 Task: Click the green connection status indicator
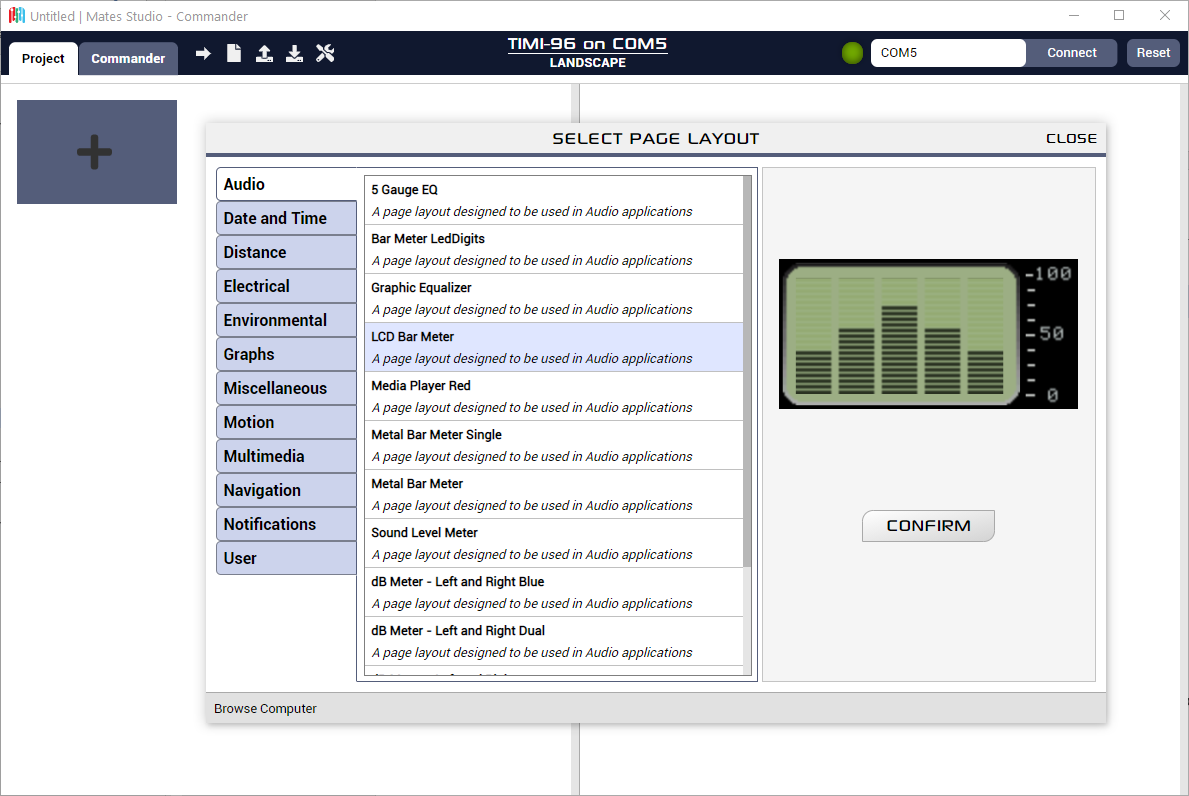(852, 53)
